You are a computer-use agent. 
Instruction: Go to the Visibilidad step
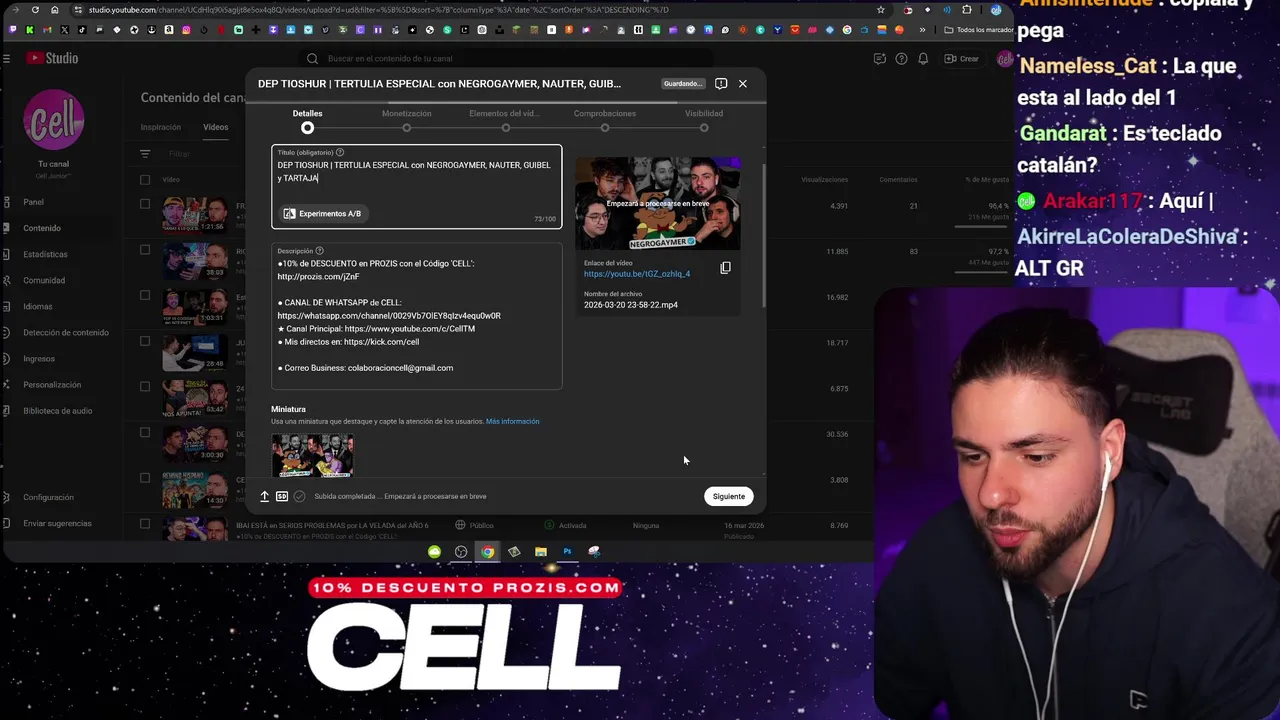tap(704, 120)
